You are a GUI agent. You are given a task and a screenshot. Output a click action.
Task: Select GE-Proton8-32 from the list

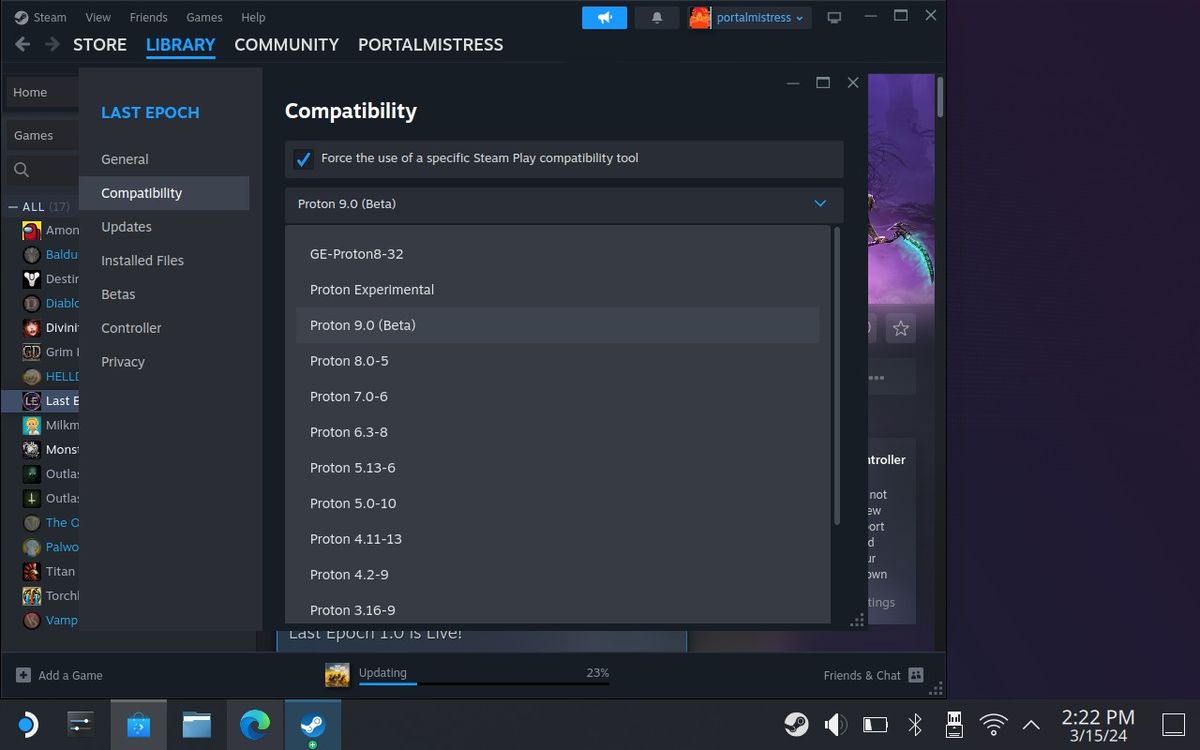(x=557, y=254)
